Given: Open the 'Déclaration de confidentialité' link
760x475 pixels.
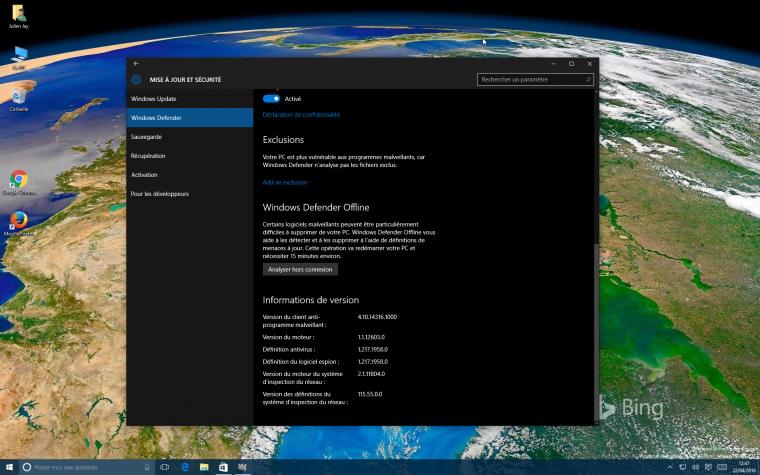Looking at the screenshot, I should [x=301, y=115].
